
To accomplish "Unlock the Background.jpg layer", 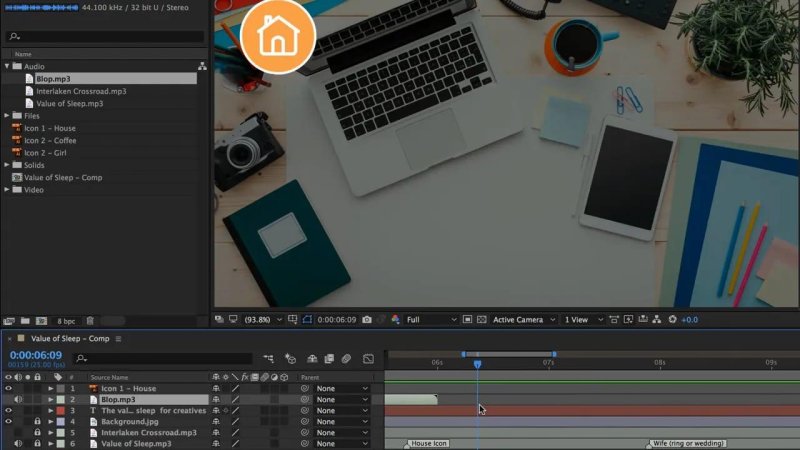I will click(37, 421).
